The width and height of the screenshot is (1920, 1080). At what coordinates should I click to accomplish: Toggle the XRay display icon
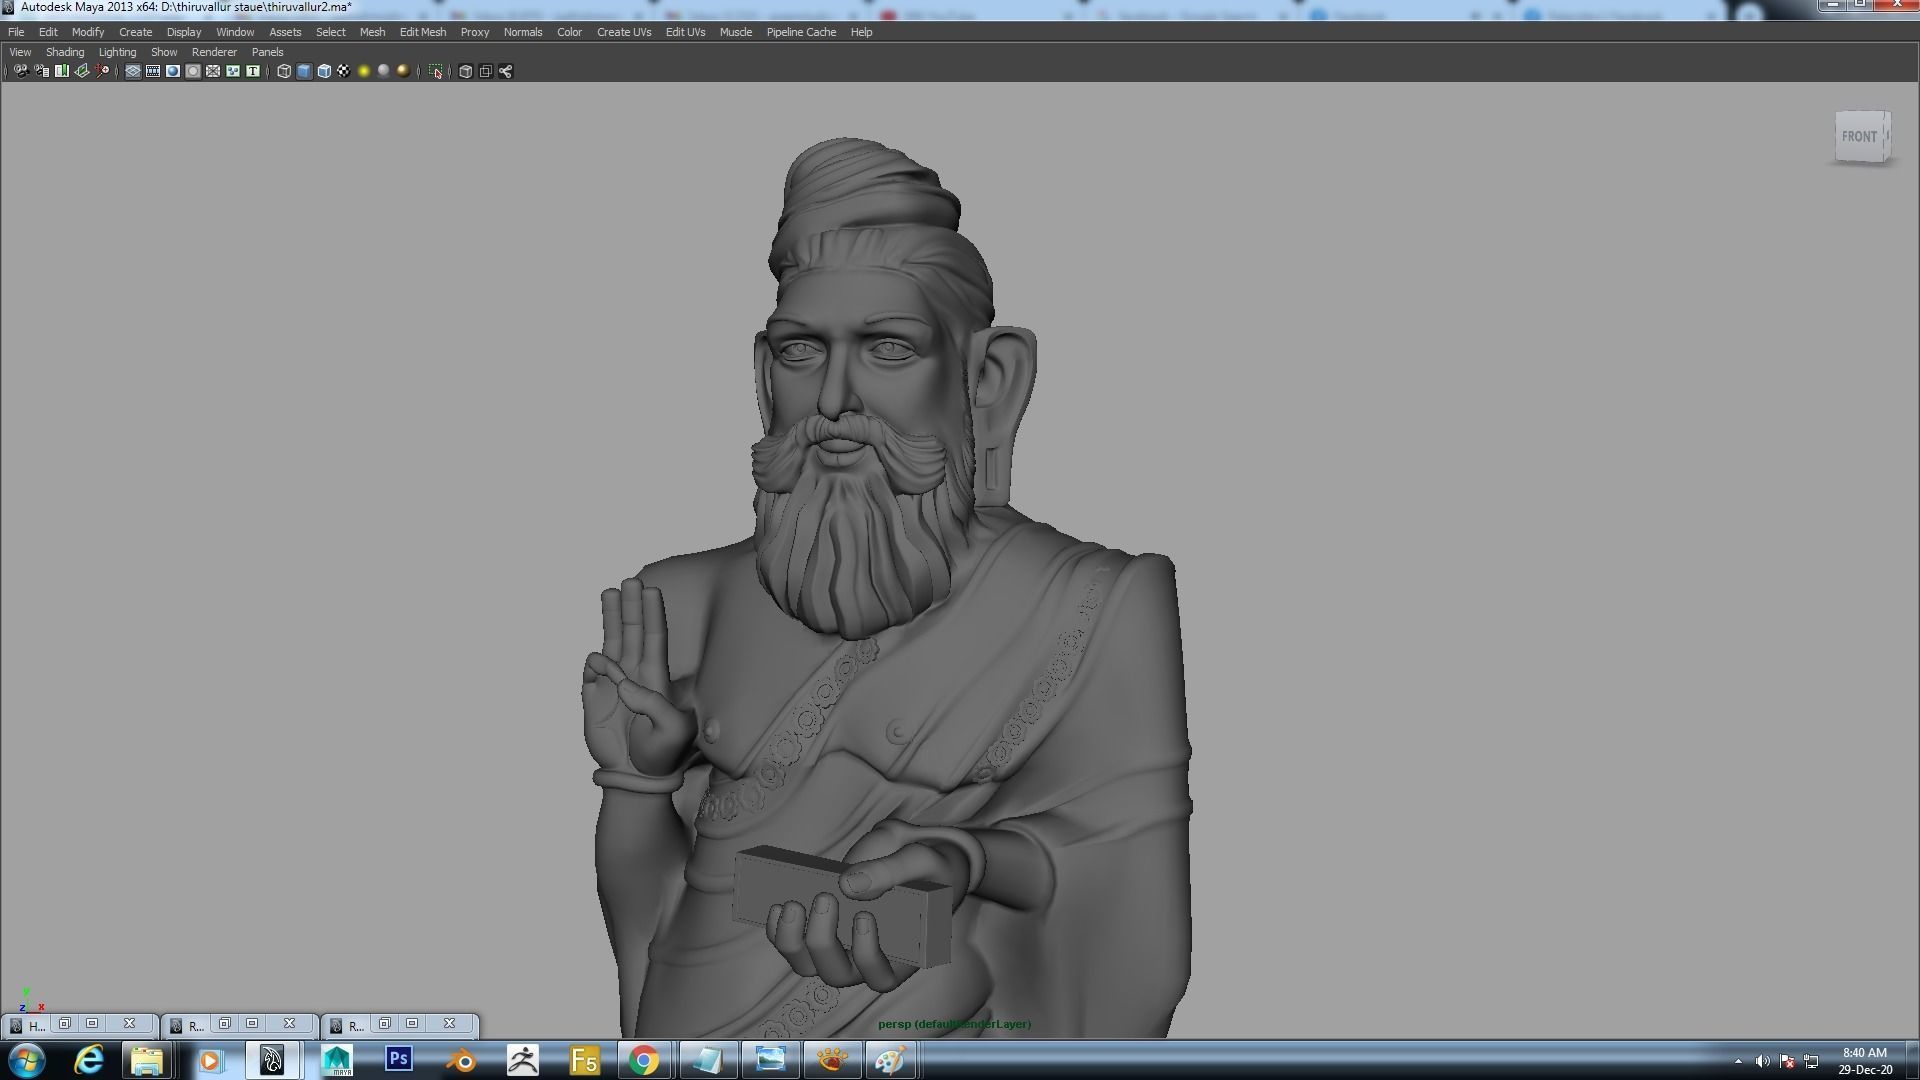point(465,71)
